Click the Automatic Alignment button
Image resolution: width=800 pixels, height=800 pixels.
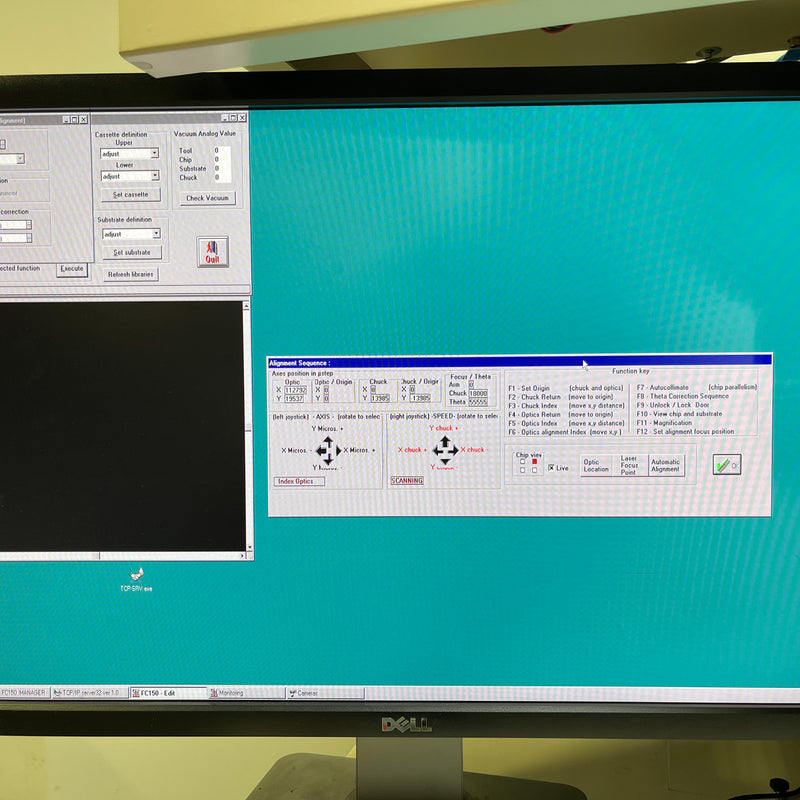point(666,466)
